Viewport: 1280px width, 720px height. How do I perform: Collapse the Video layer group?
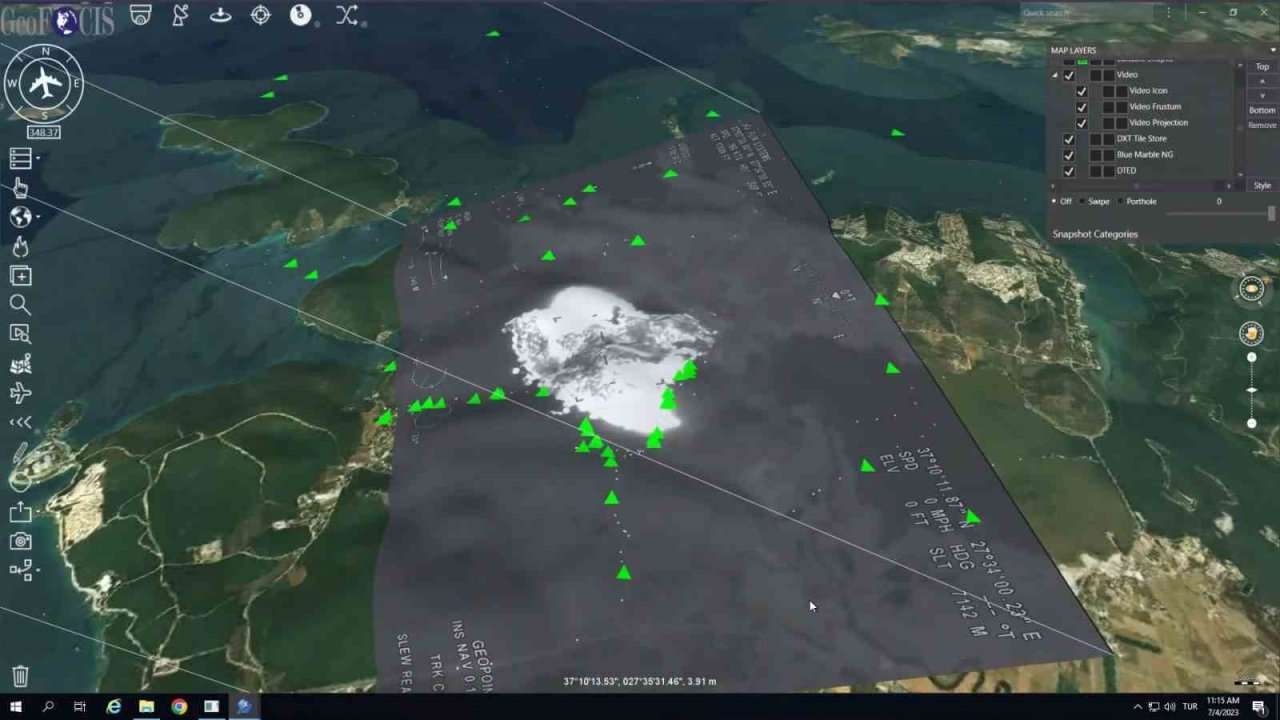pos(1054,75)
